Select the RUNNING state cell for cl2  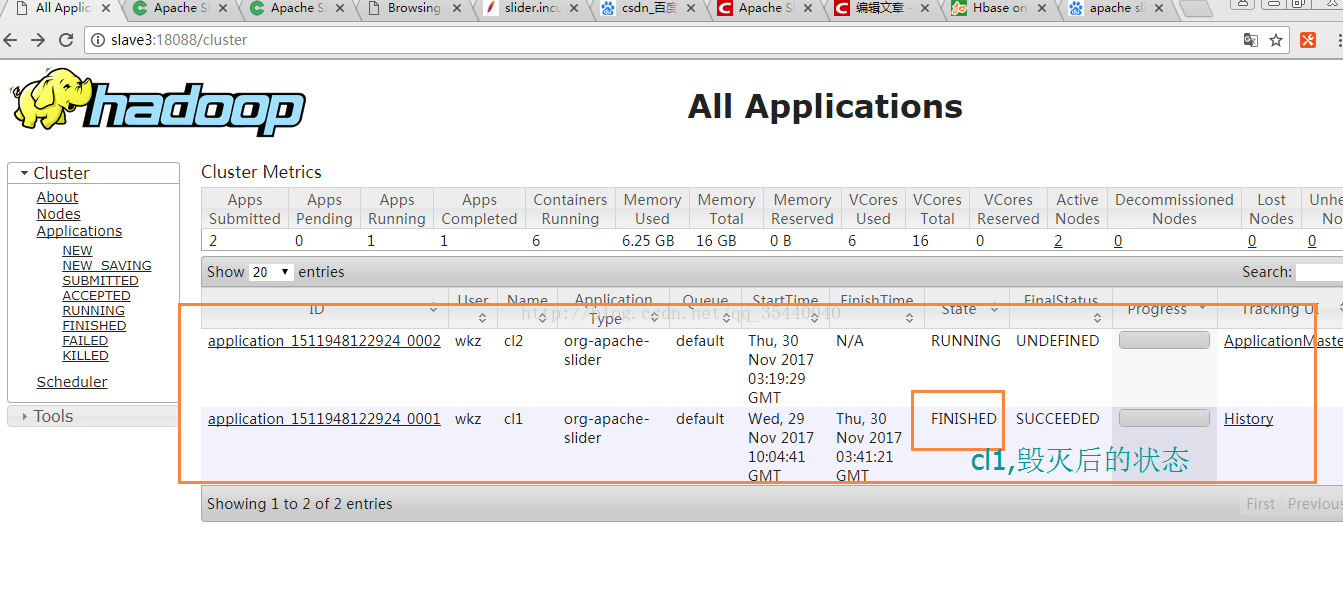pos(965,341)
